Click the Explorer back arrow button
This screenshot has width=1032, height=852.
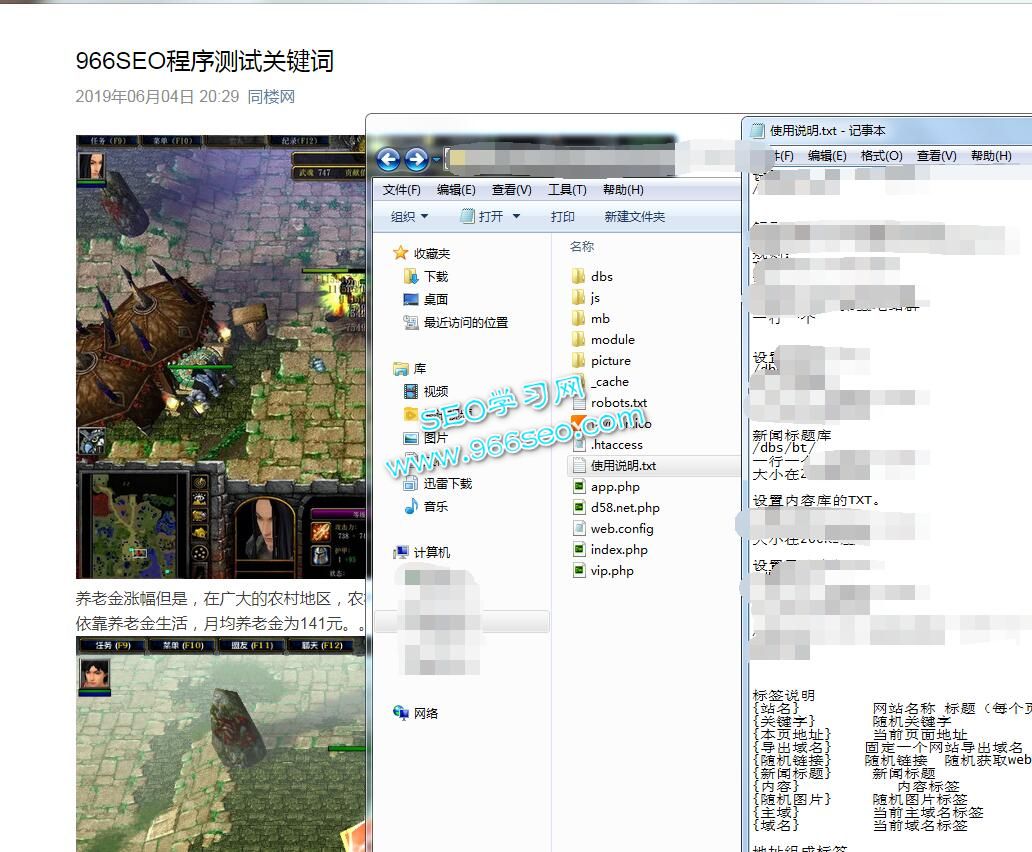coord(388,159)
